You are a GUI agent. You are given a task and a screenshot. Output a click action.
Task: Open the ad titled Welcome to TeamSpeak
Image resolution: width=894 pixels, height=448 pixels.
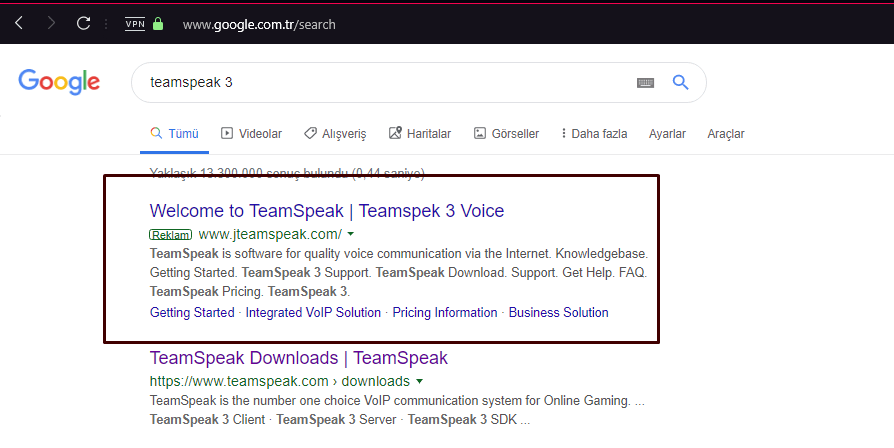327,211
